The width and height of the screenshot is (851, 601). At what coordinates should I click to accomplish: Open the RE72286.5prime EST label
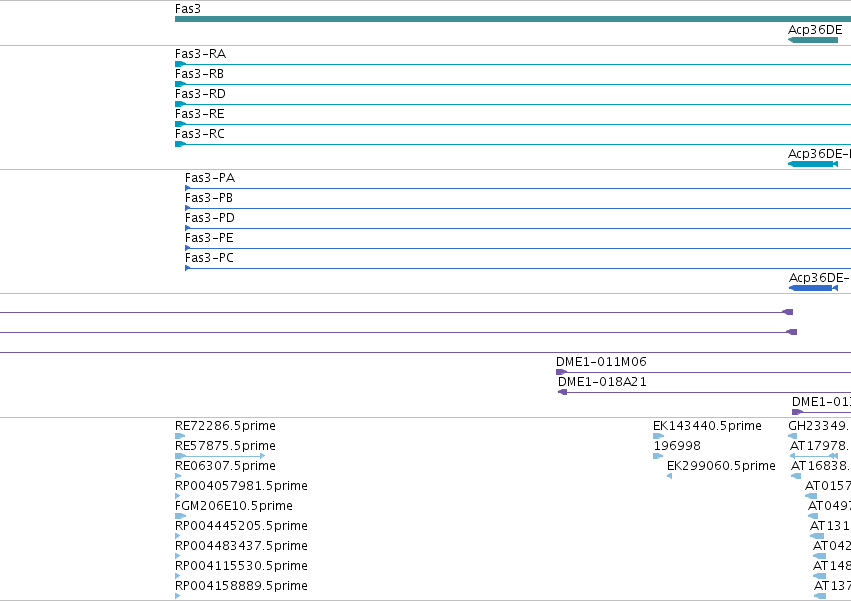pos(225,426)
